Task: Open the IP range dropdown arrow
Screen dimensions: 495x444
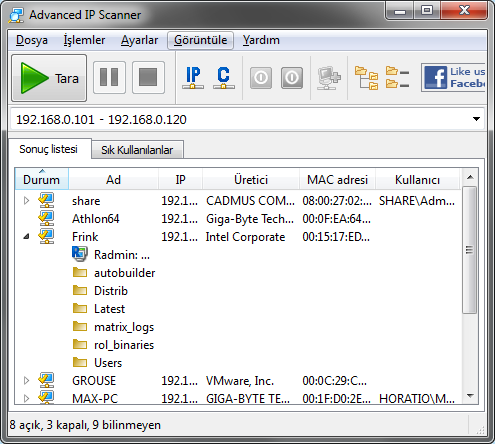Action: click(476, 119)
